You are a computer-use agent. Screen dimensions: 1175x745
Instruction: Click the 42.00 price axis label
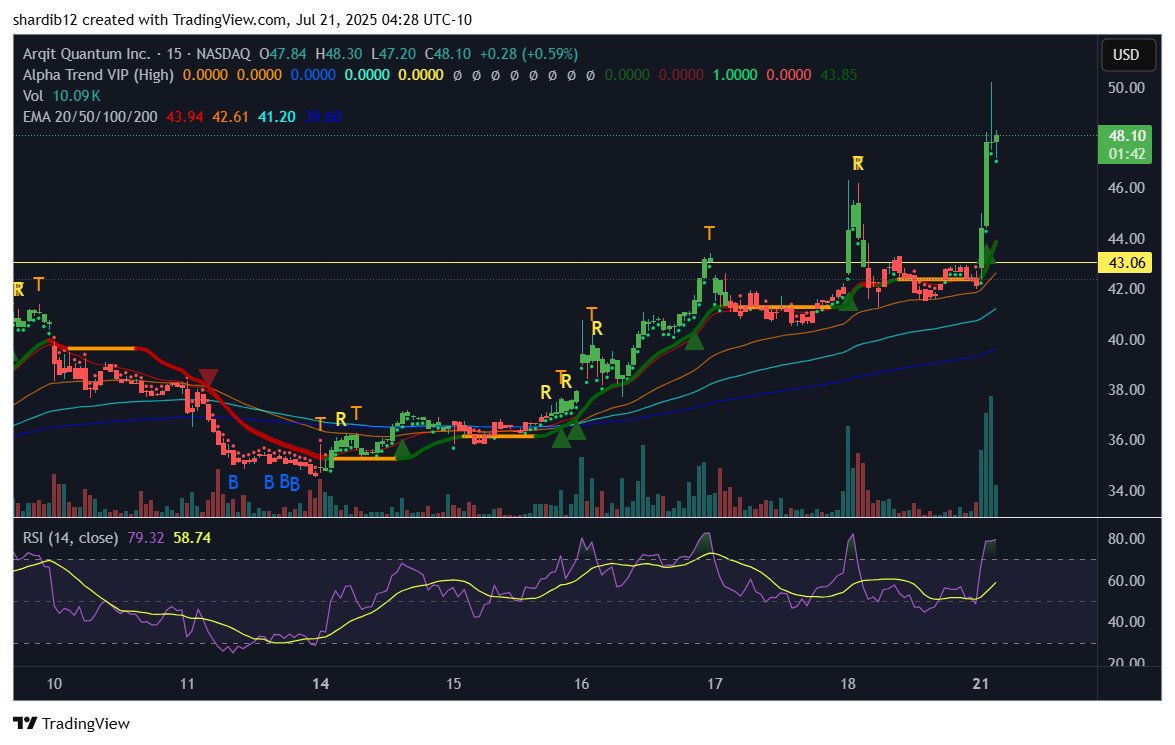tap(1126, 289)
